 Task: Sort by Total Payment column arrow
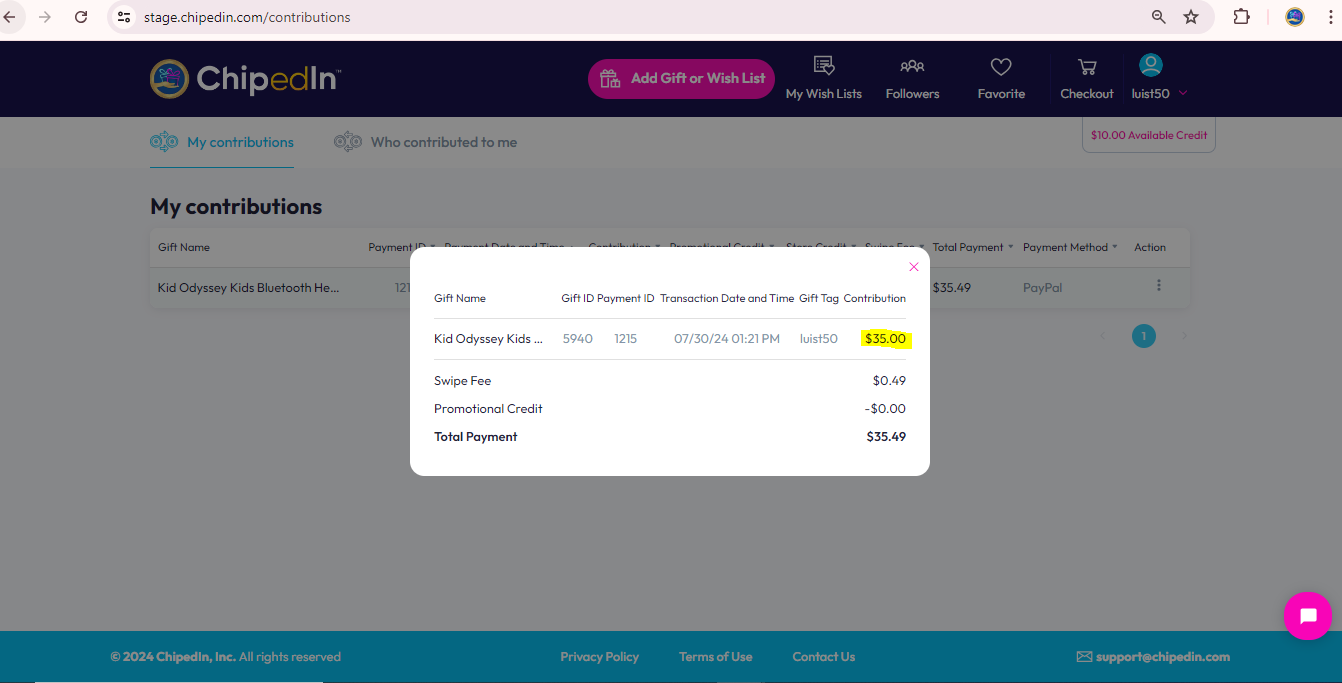tap(1011, 247)
